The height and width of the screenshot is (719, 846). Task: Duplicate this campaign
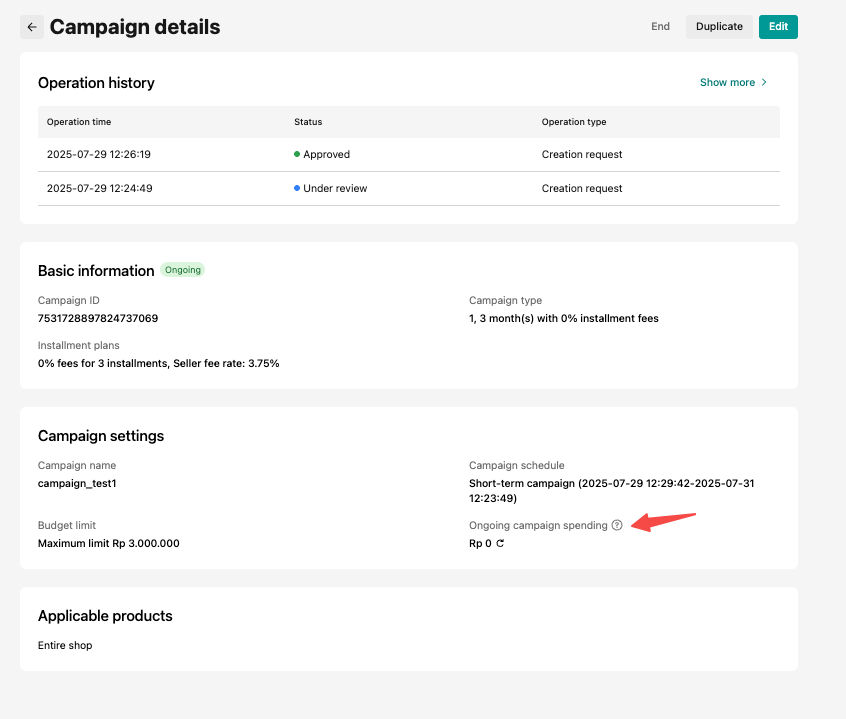(719, 27)
